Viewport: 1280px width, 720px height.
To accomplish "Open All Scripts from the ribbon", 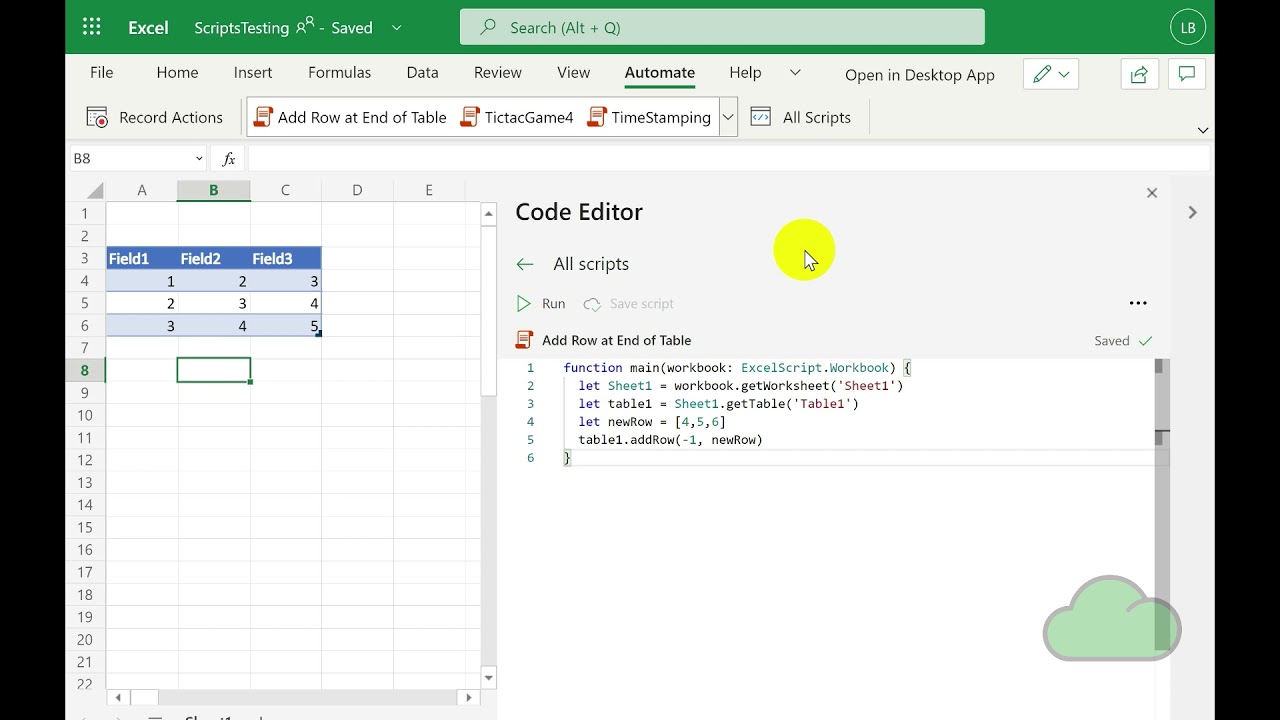I will click(x=801, y=117).
